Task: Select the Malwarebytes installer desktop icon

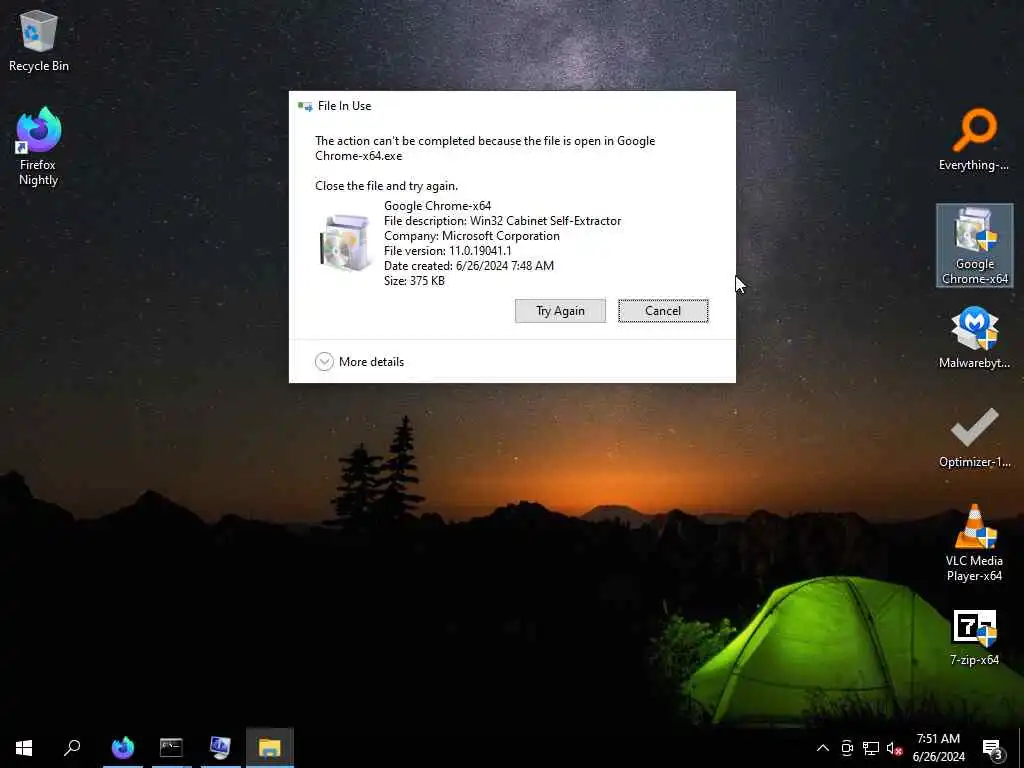Action: 974,337
